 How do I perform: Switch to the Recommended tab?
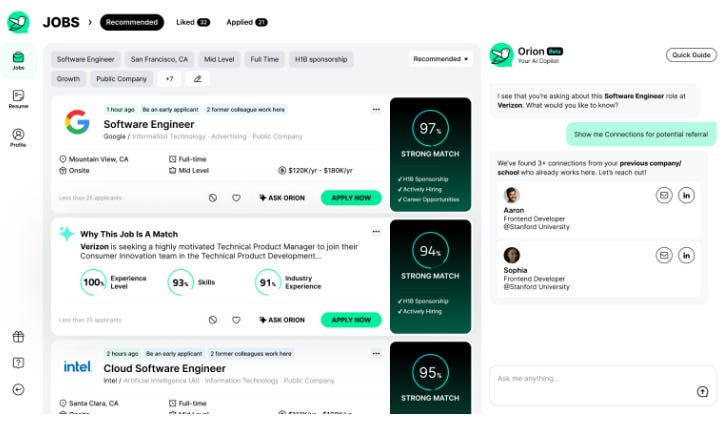tap(132, 22)
